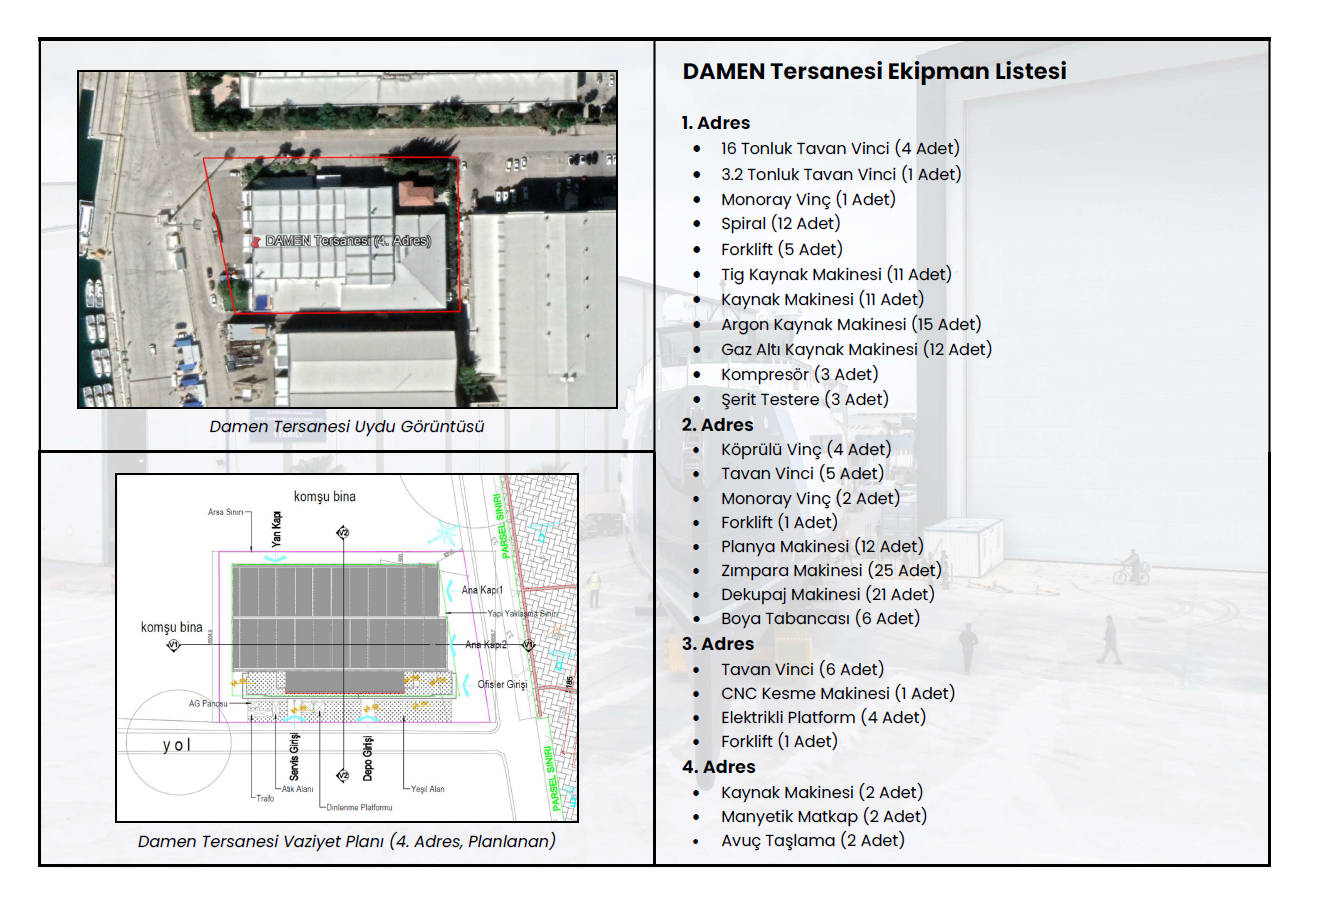The width and height of the screenshot is (1319, 908).
Task: Click 'Monoray Vinç (2 Adet)' line
Action: click(810, 498)
